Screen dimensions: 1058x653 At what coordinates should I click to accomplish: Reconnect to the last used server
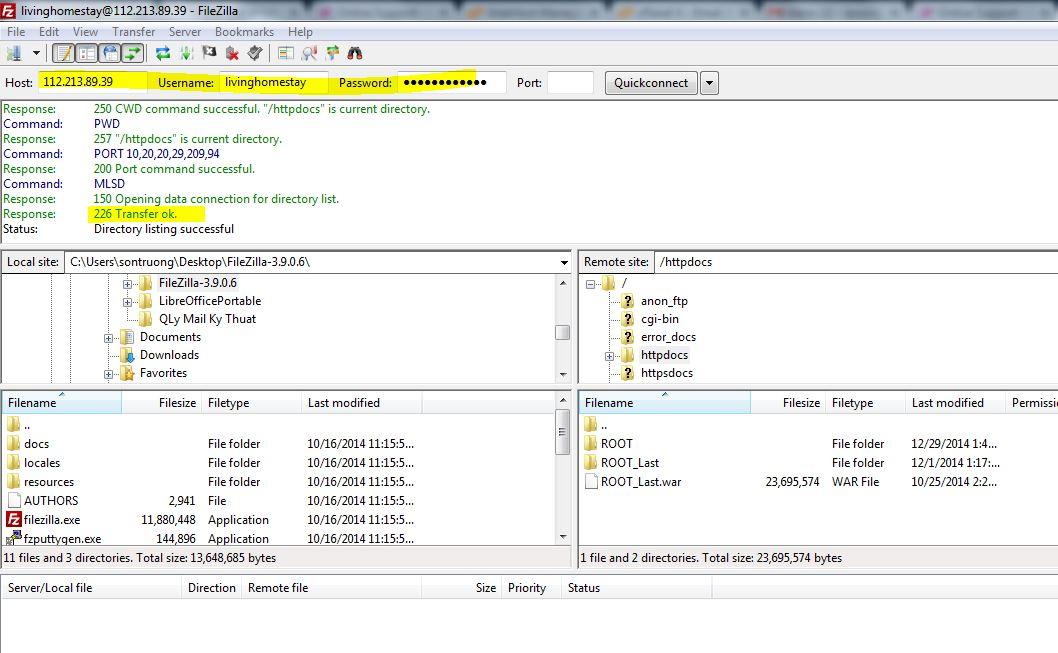254,53
